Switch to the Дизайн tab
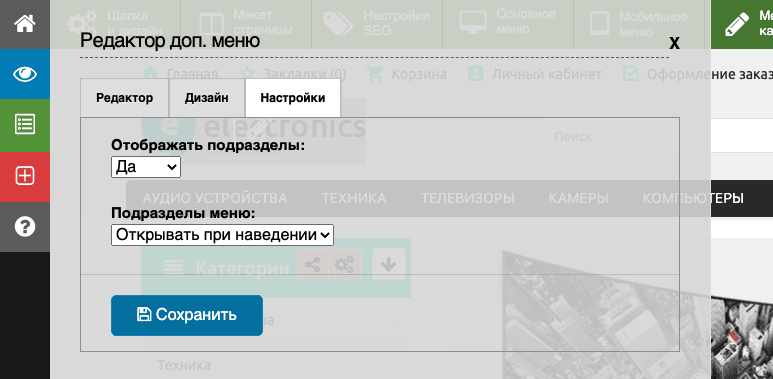This screenshot has width=773, height=379. (x=207, y=98)
